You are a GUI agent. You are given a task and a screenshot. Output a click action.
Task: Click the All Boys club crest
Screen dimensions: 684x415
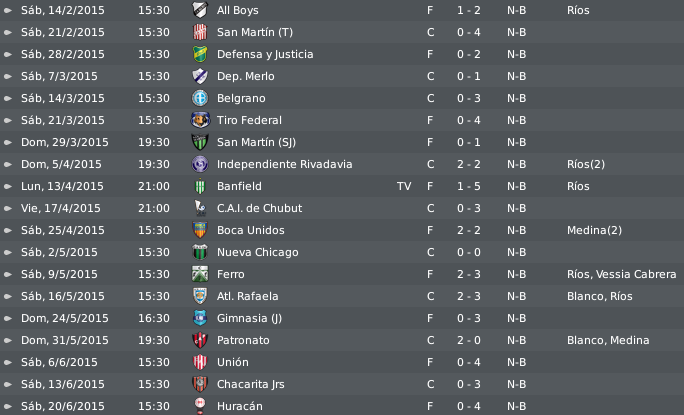(x=200, y=10)
